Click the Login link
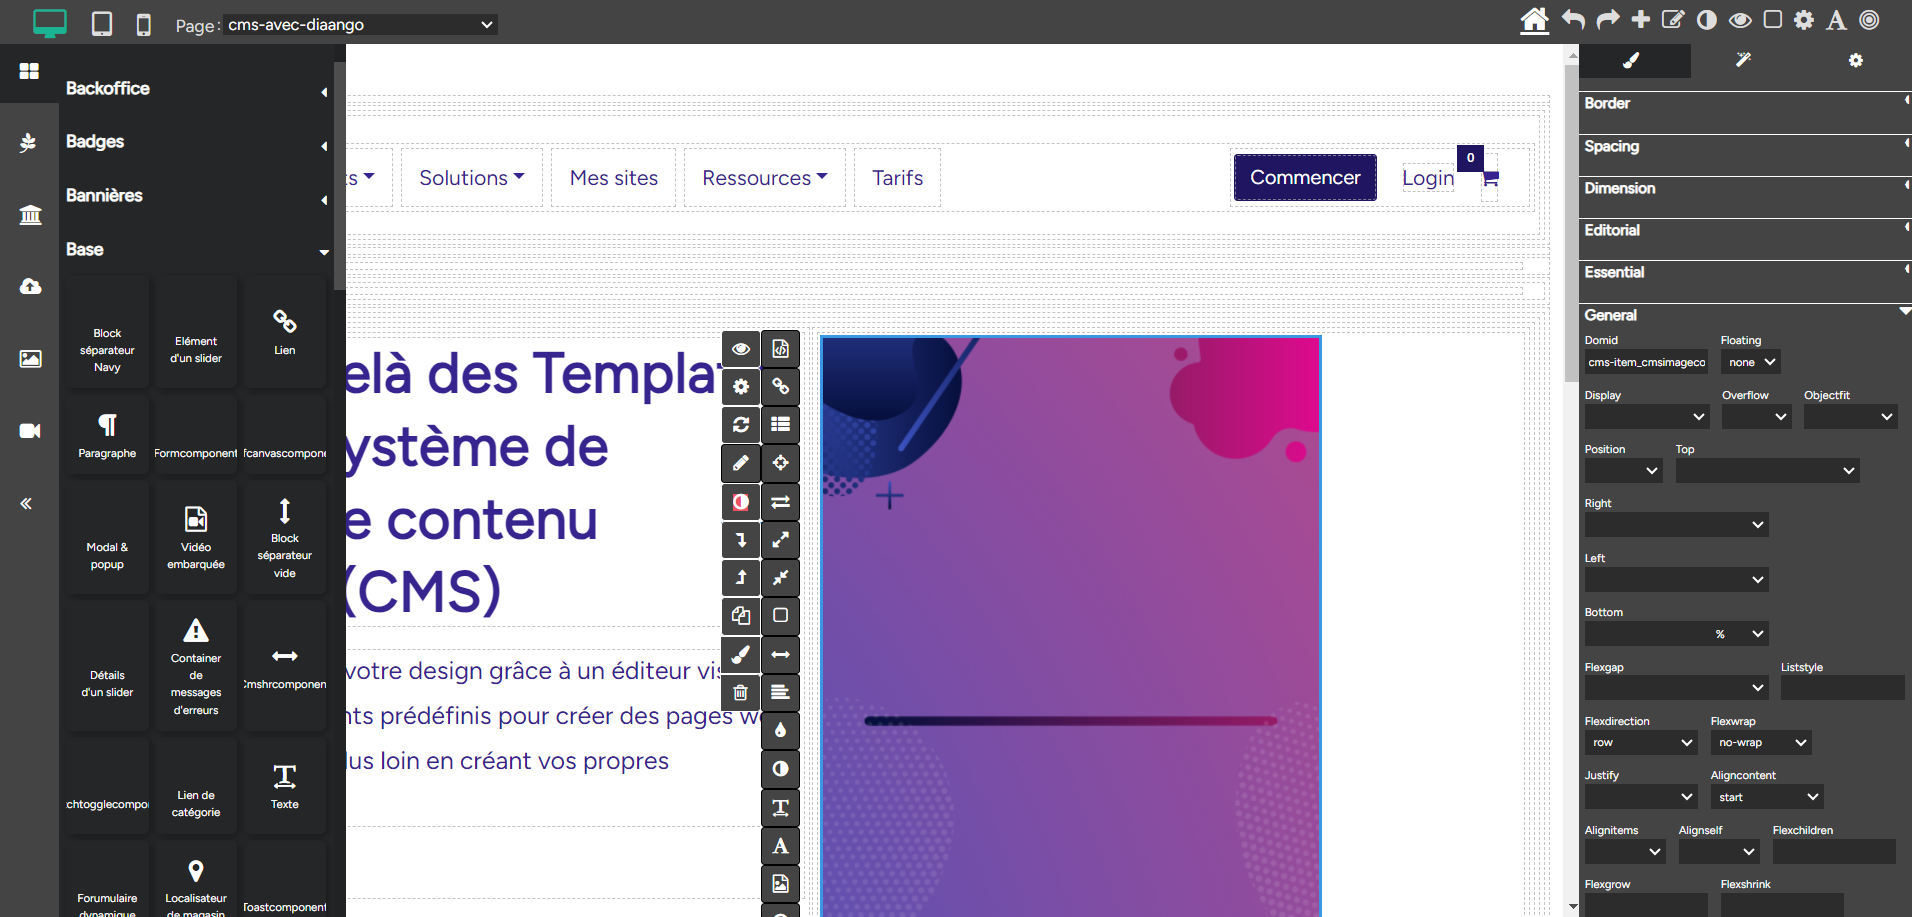Image resolution: width=1912 pixels, height=917 pixels. point(1427,178)
